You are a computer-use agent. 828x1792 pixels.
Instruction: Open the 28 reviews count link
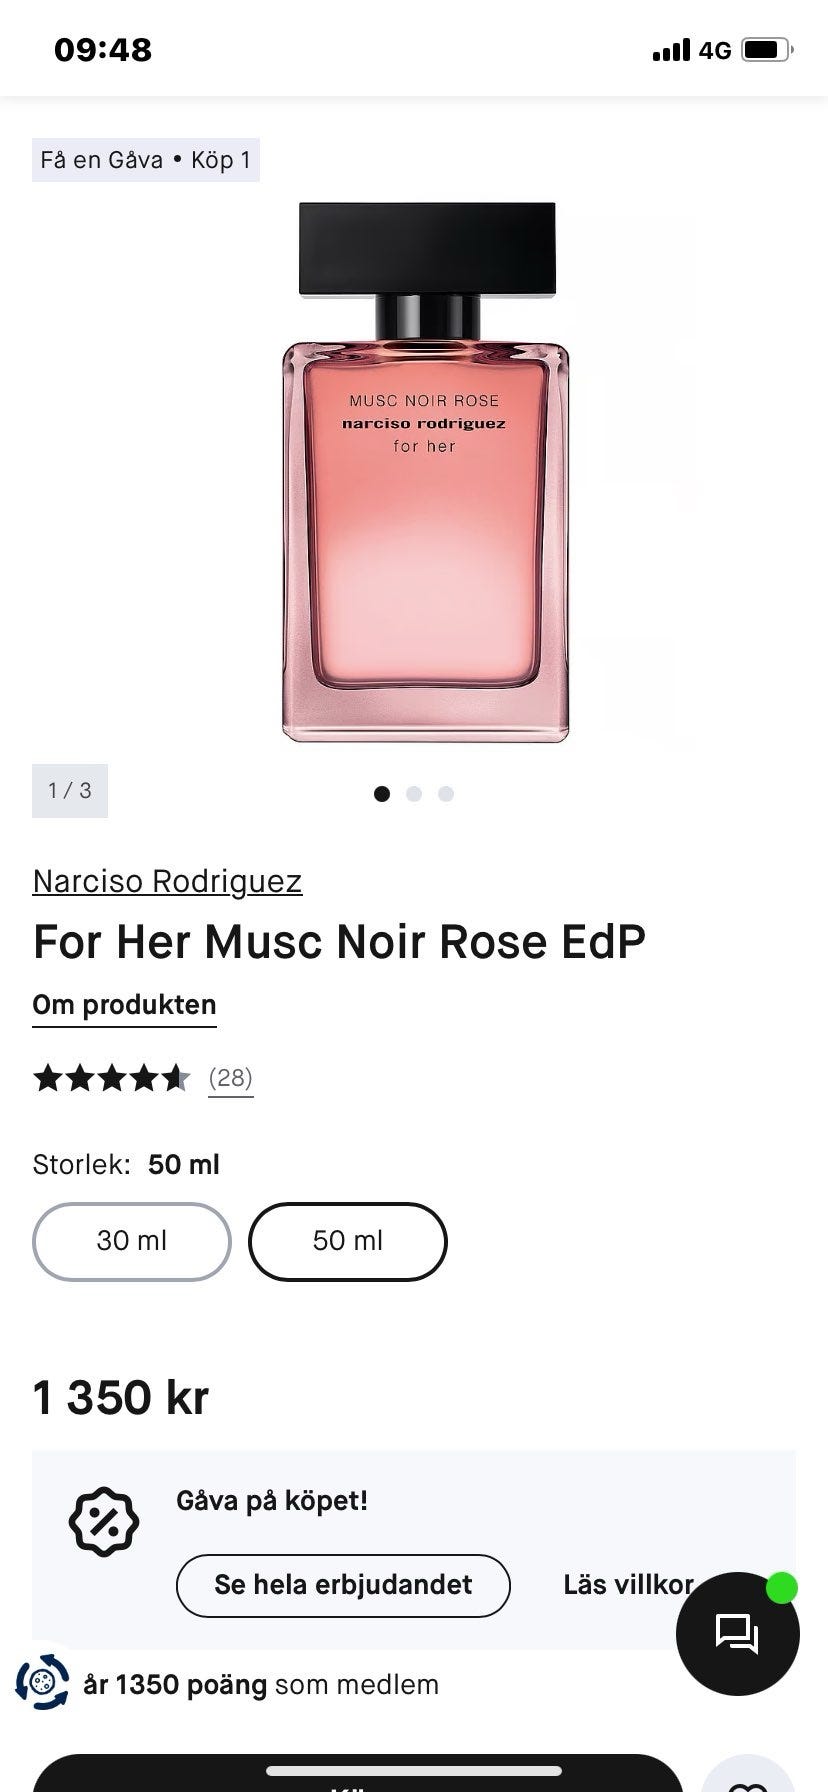coord(231,1078)
